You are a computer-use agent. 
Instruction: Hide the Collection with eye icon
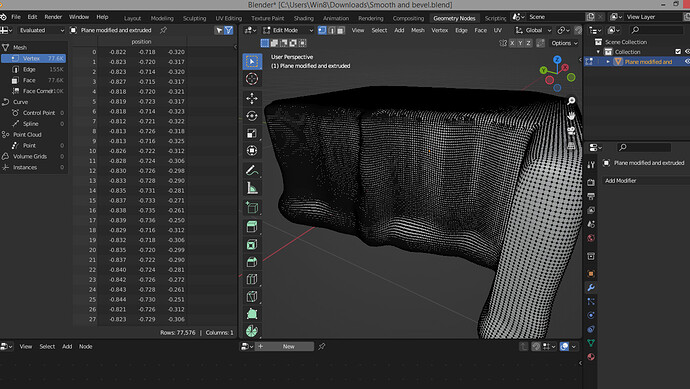point(687,52)
